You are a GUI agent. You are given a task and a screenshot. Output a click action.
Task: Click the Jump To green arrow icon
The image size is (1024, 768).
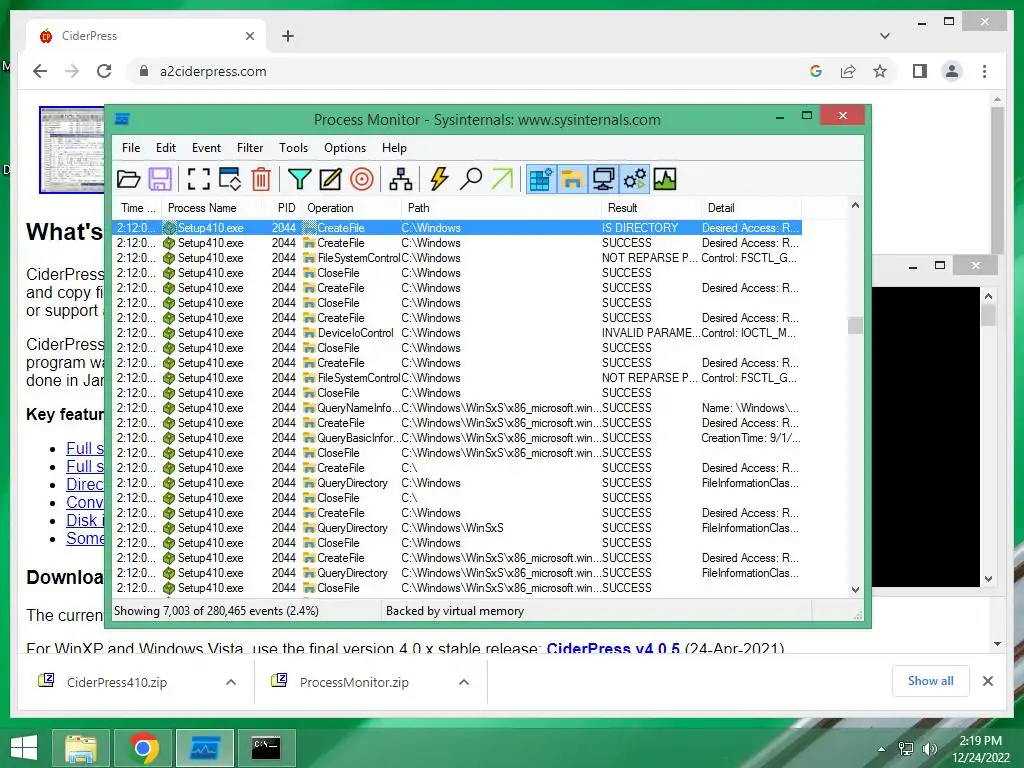pyautogui.click(x=502, y=179)
